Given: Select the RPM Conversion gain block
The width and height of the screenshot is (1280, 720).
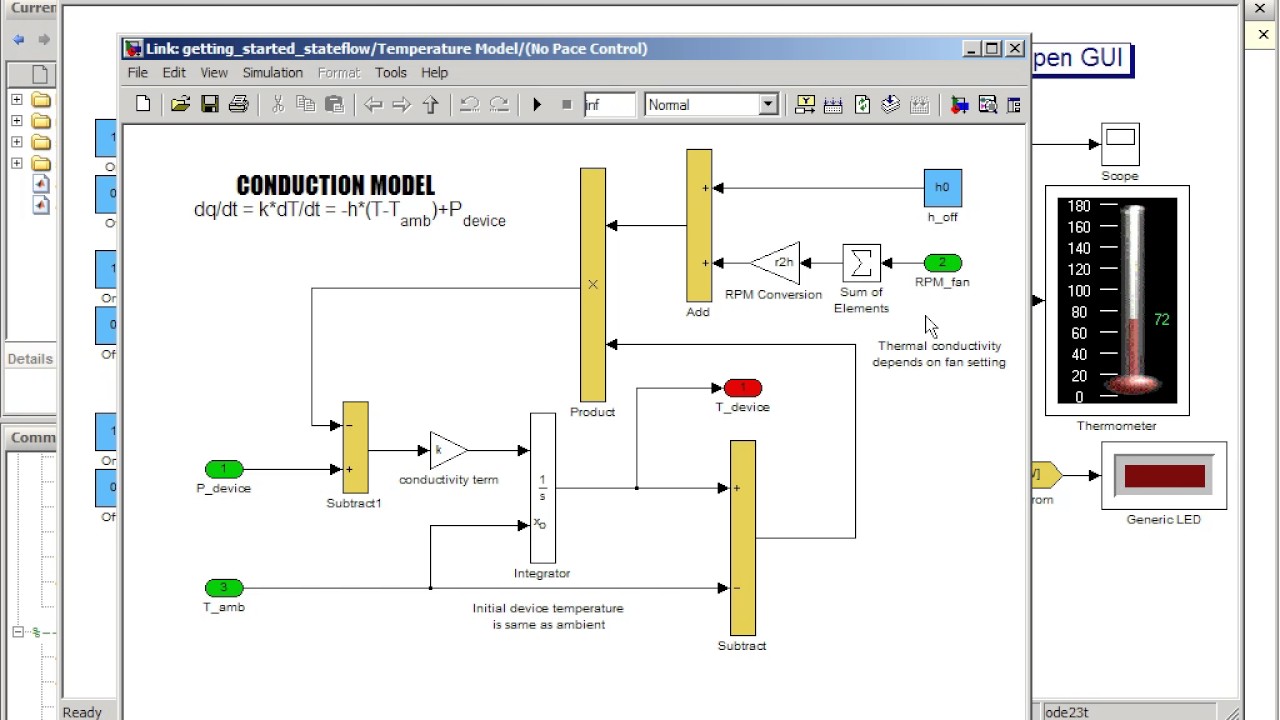Looking at the screenshot, I should 776,263.
